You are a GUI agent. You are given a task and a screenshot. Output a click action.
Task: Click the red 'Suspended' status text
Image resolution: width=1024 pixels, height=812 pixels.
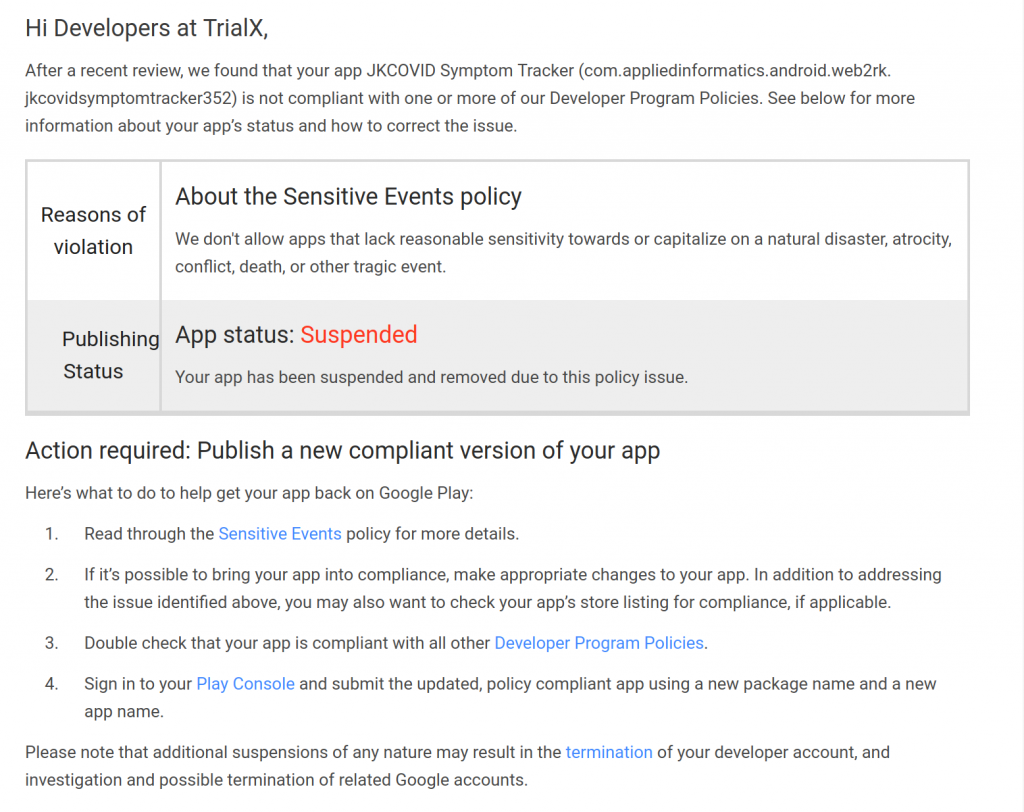click(x=358, y=335)
